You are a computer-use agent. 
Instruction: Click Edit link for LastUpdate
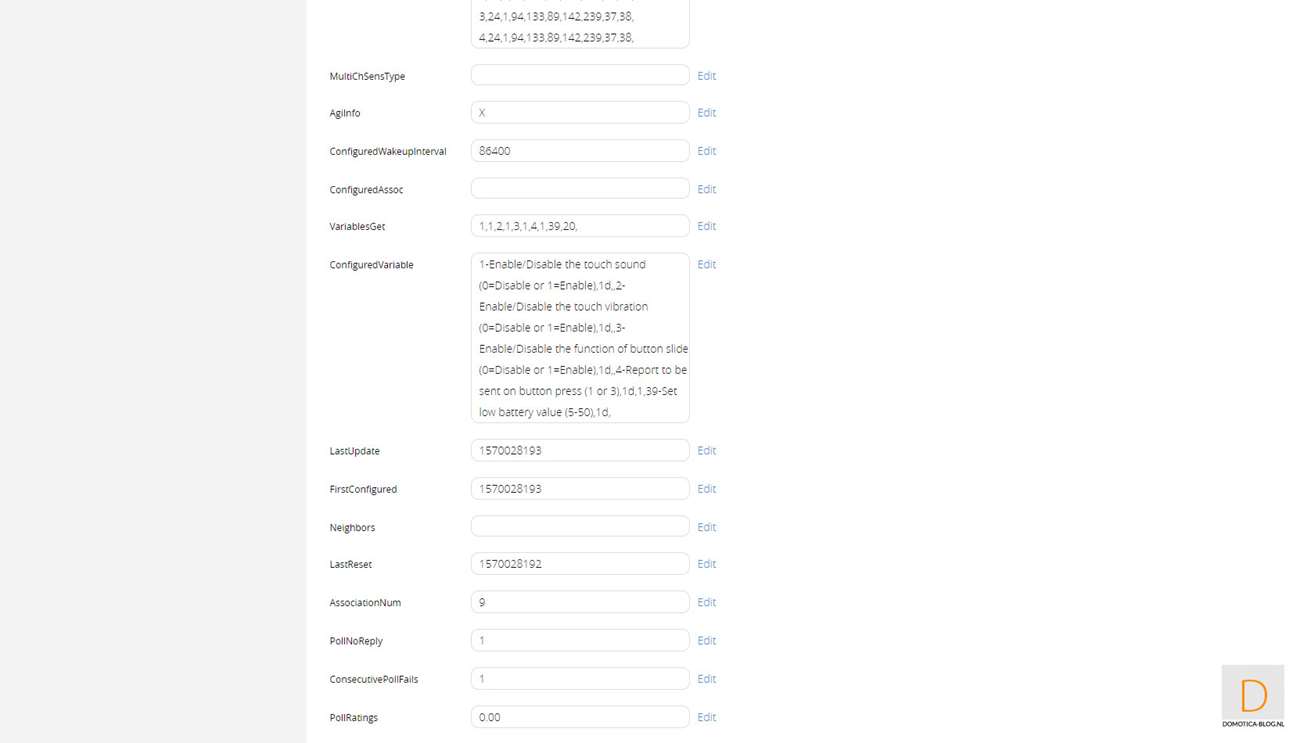[706, 451]
